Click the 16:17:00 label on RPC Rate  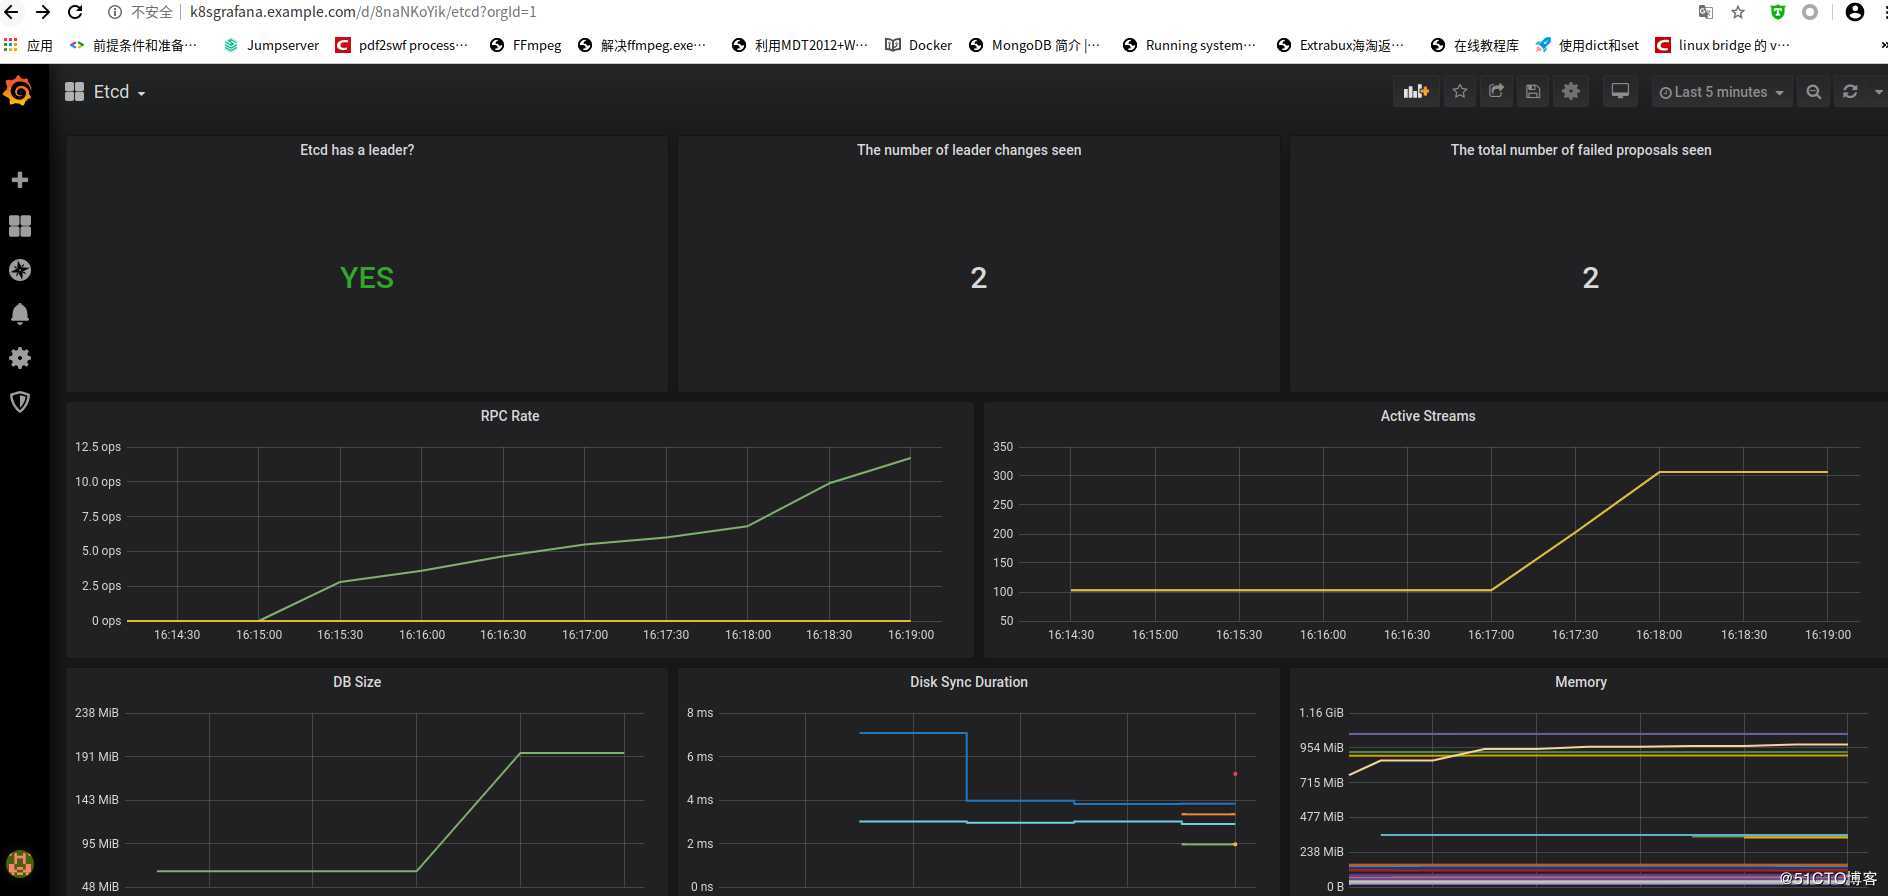click(x=585, y=635)
